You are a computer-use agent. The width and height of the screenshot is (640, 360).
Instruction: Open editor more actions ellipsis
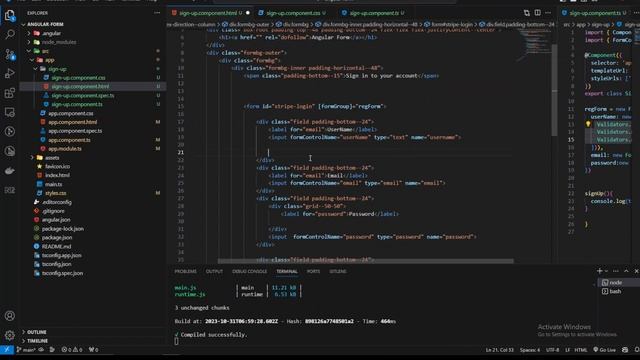pyautogui.click(x=548, y=13)
